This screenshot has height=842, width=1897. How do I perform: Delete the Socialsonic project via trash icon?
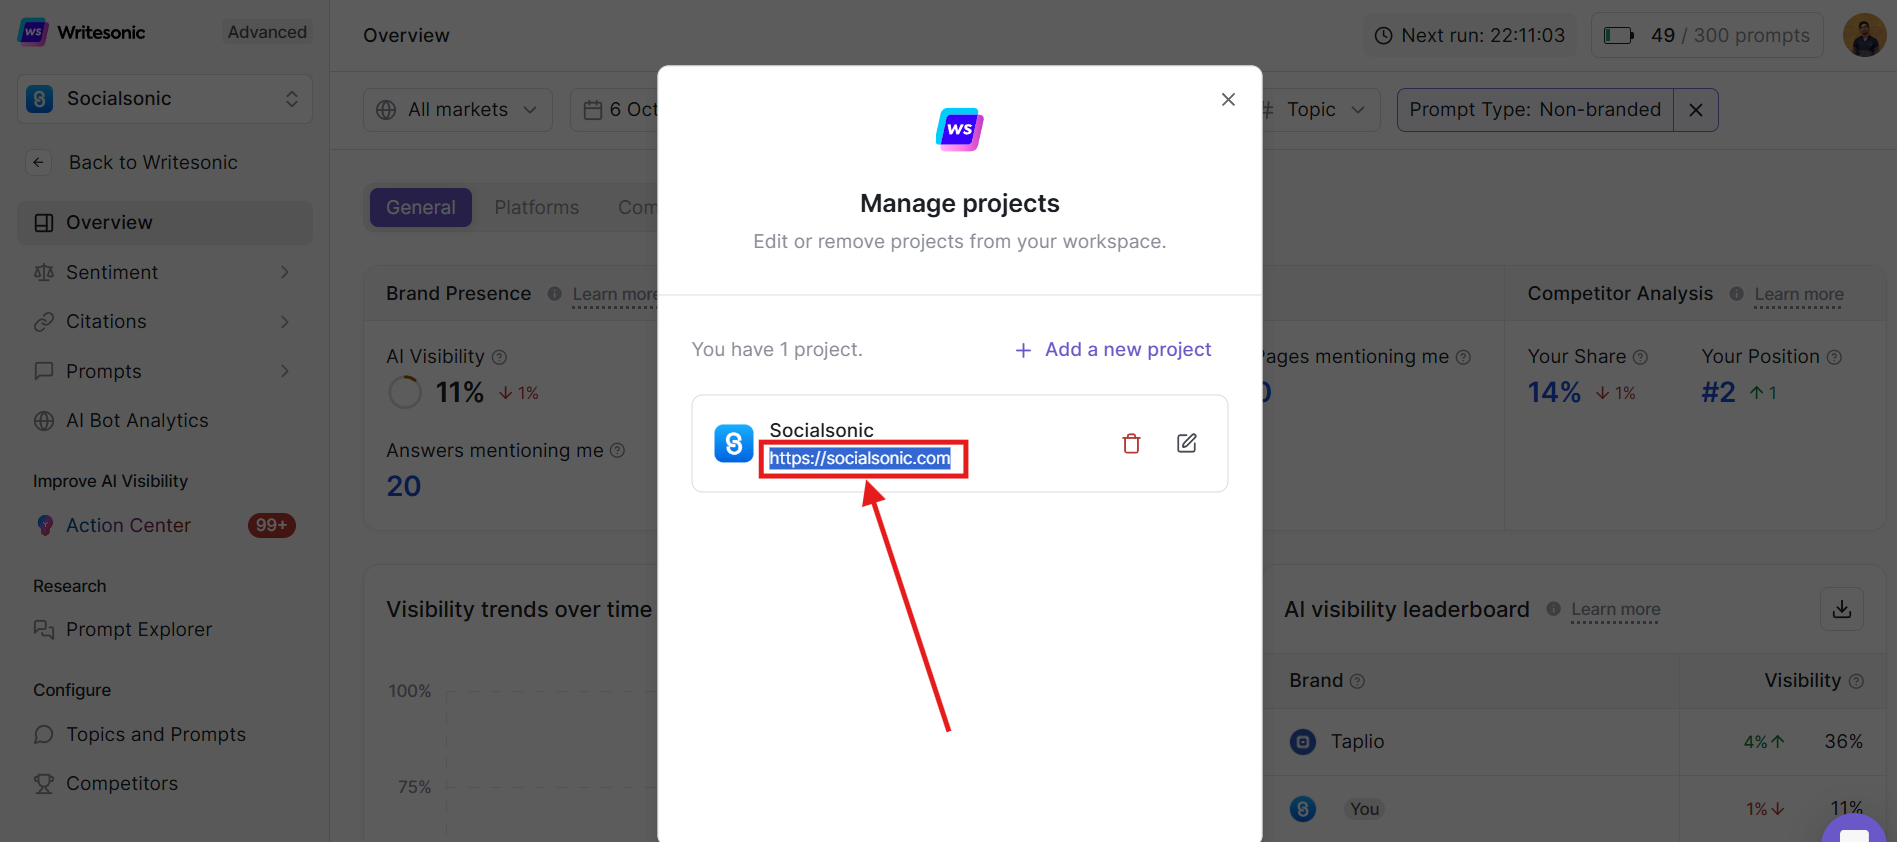coord(1131,443)
